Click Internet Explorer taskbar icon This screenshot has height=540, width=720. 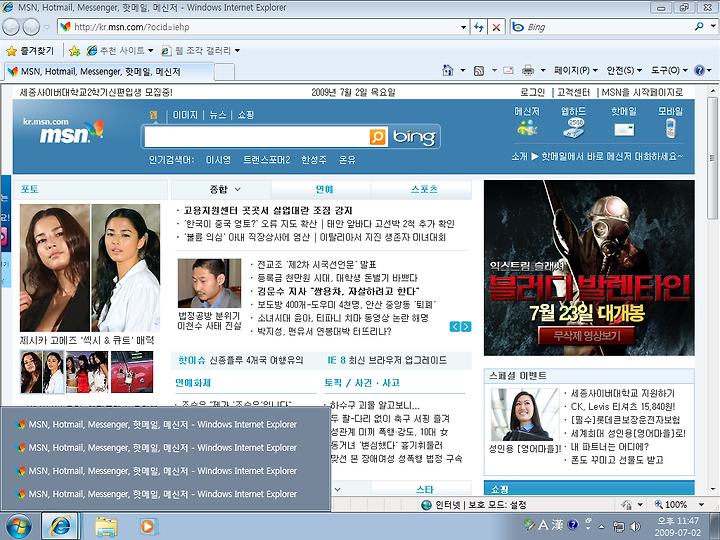pos(61,526)
